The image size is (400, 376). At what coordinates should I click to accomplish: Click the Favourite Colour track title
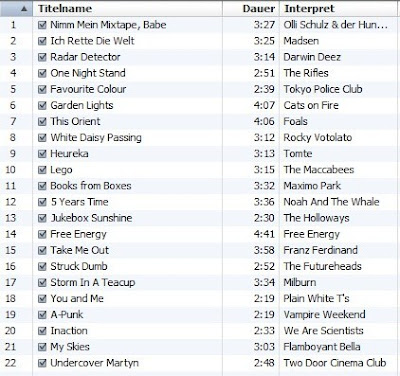pyautogui.click(x=88, y=89)
